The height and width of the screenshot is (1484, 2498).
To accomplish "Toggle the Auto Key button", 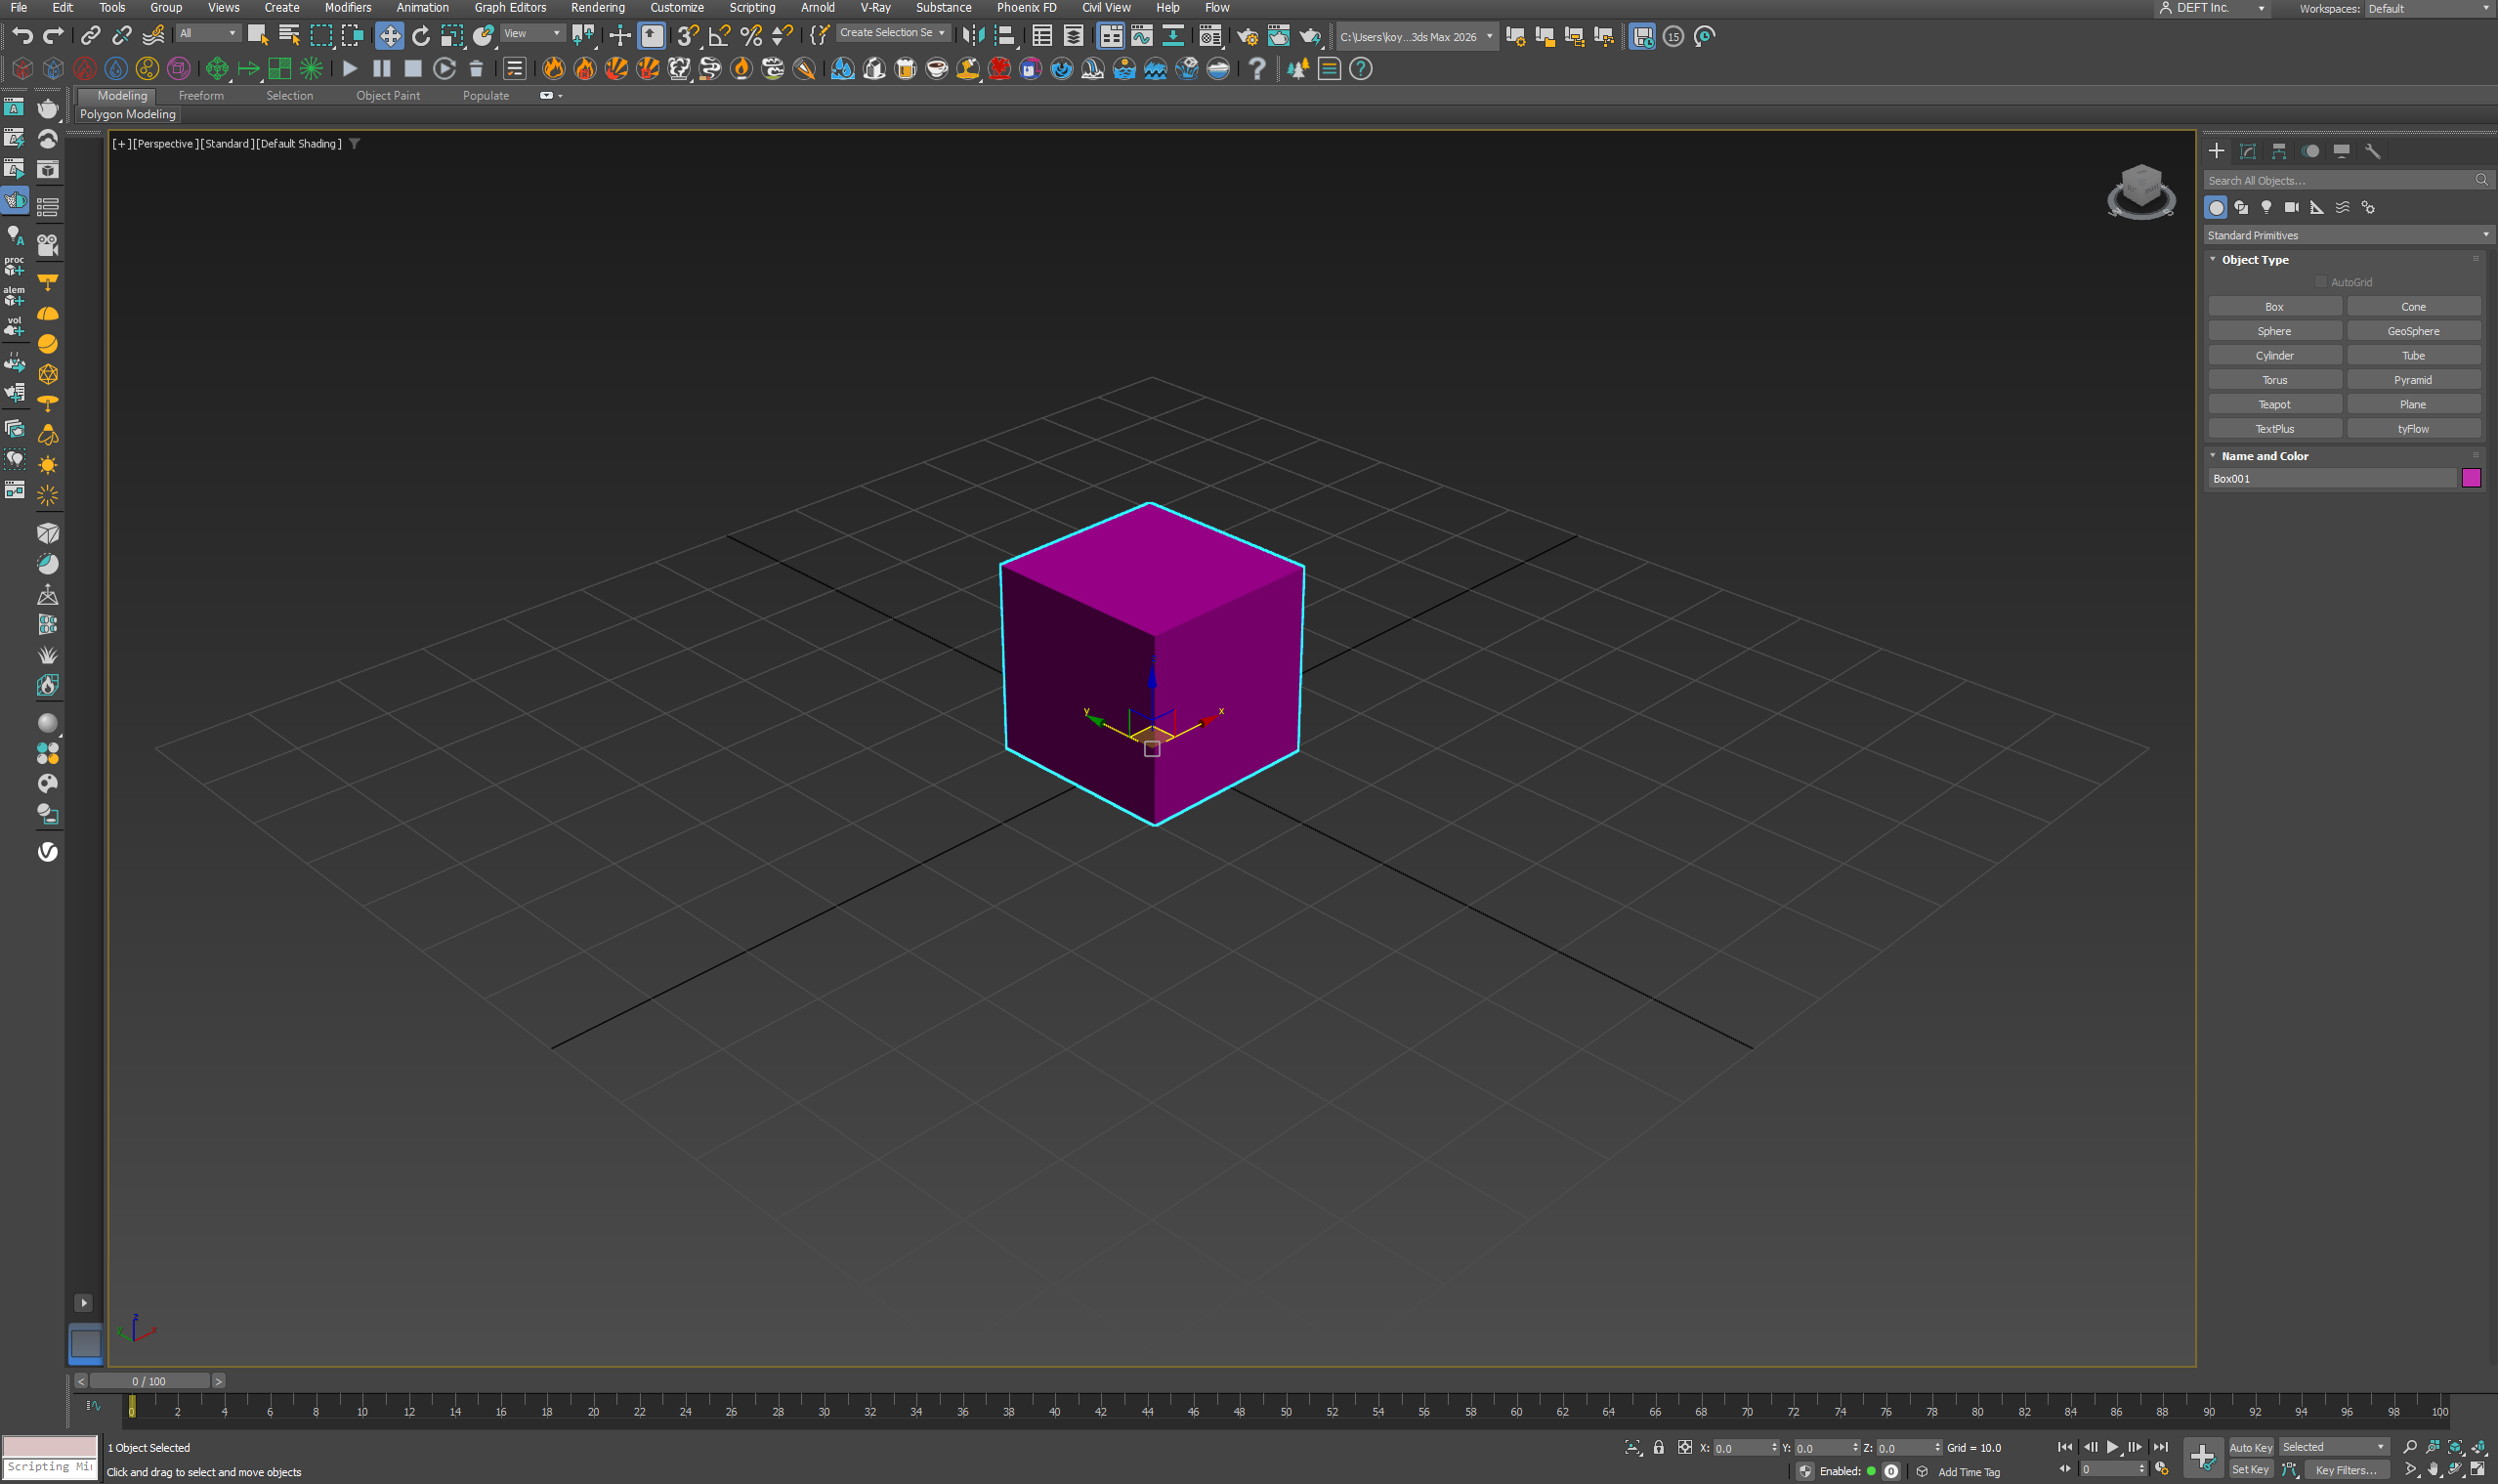I will (x=2250, y=1447).
